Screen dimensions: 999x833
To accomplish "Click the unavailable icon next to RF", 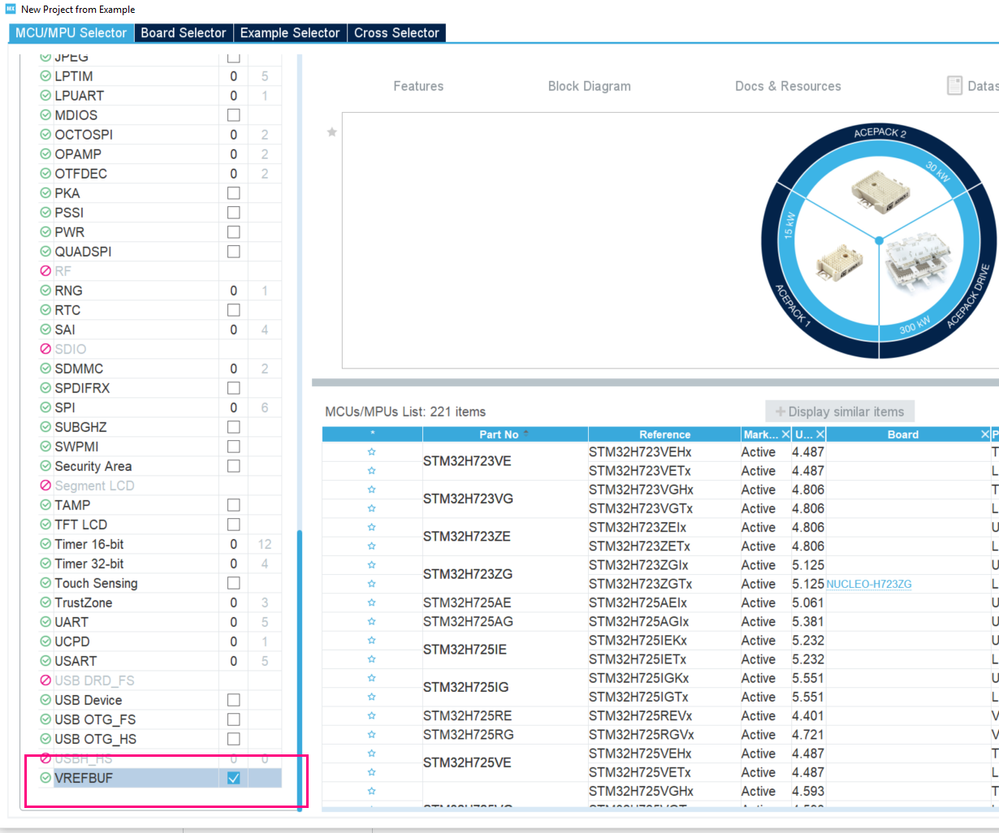I will point(45,271).
